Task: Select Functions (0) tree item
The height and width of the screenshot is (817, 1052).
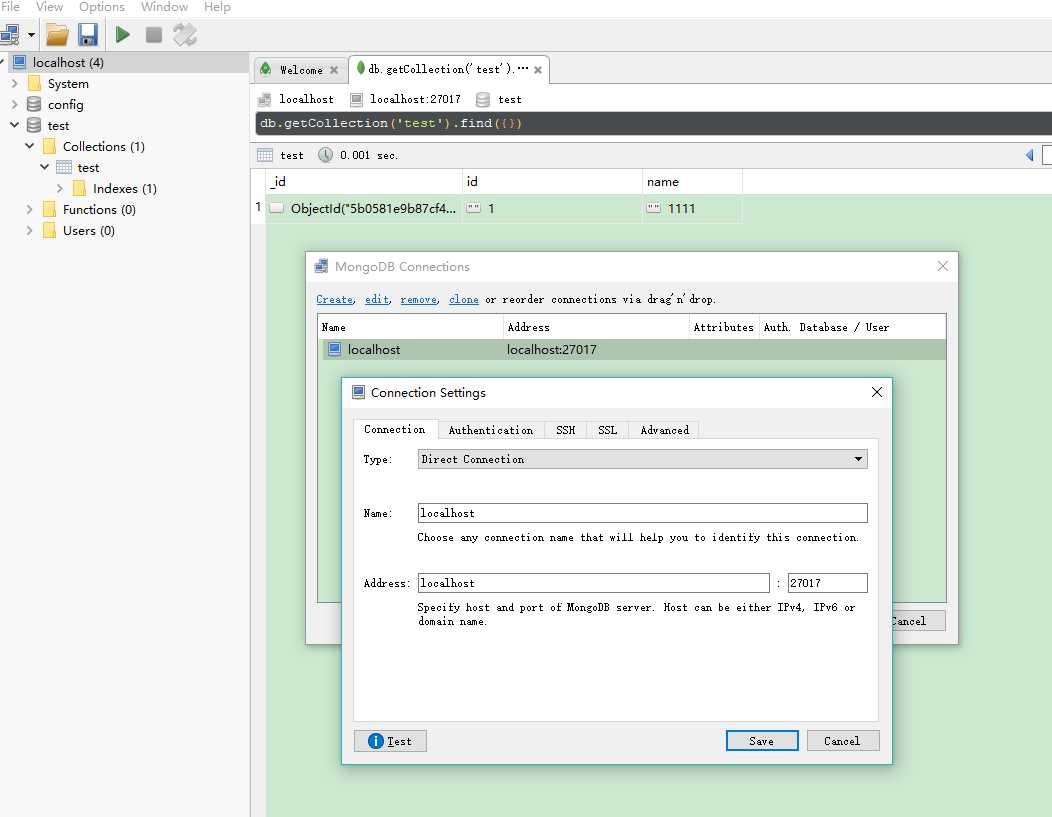Action: (99, 209)
